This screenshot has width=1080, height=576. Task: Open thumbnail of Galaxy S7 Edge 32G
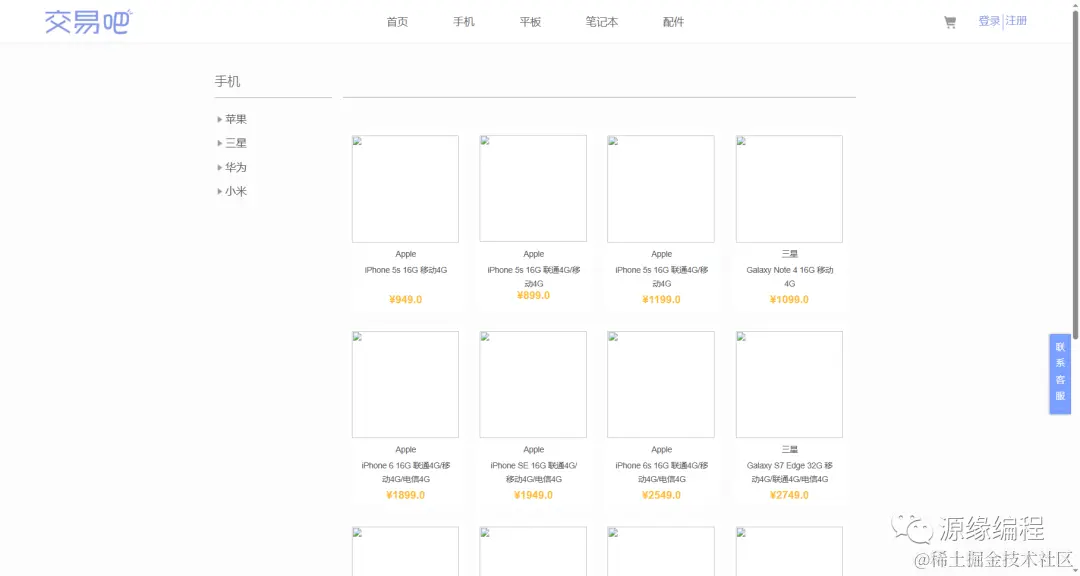point(789,384)
